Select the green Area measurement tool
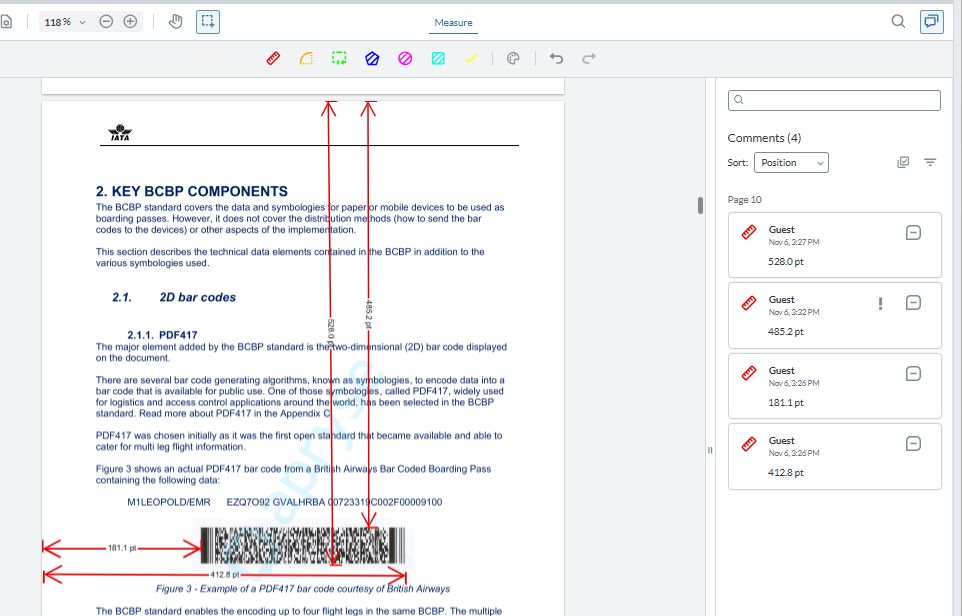Viewport: 962px width, 616px height. (338, 58)
